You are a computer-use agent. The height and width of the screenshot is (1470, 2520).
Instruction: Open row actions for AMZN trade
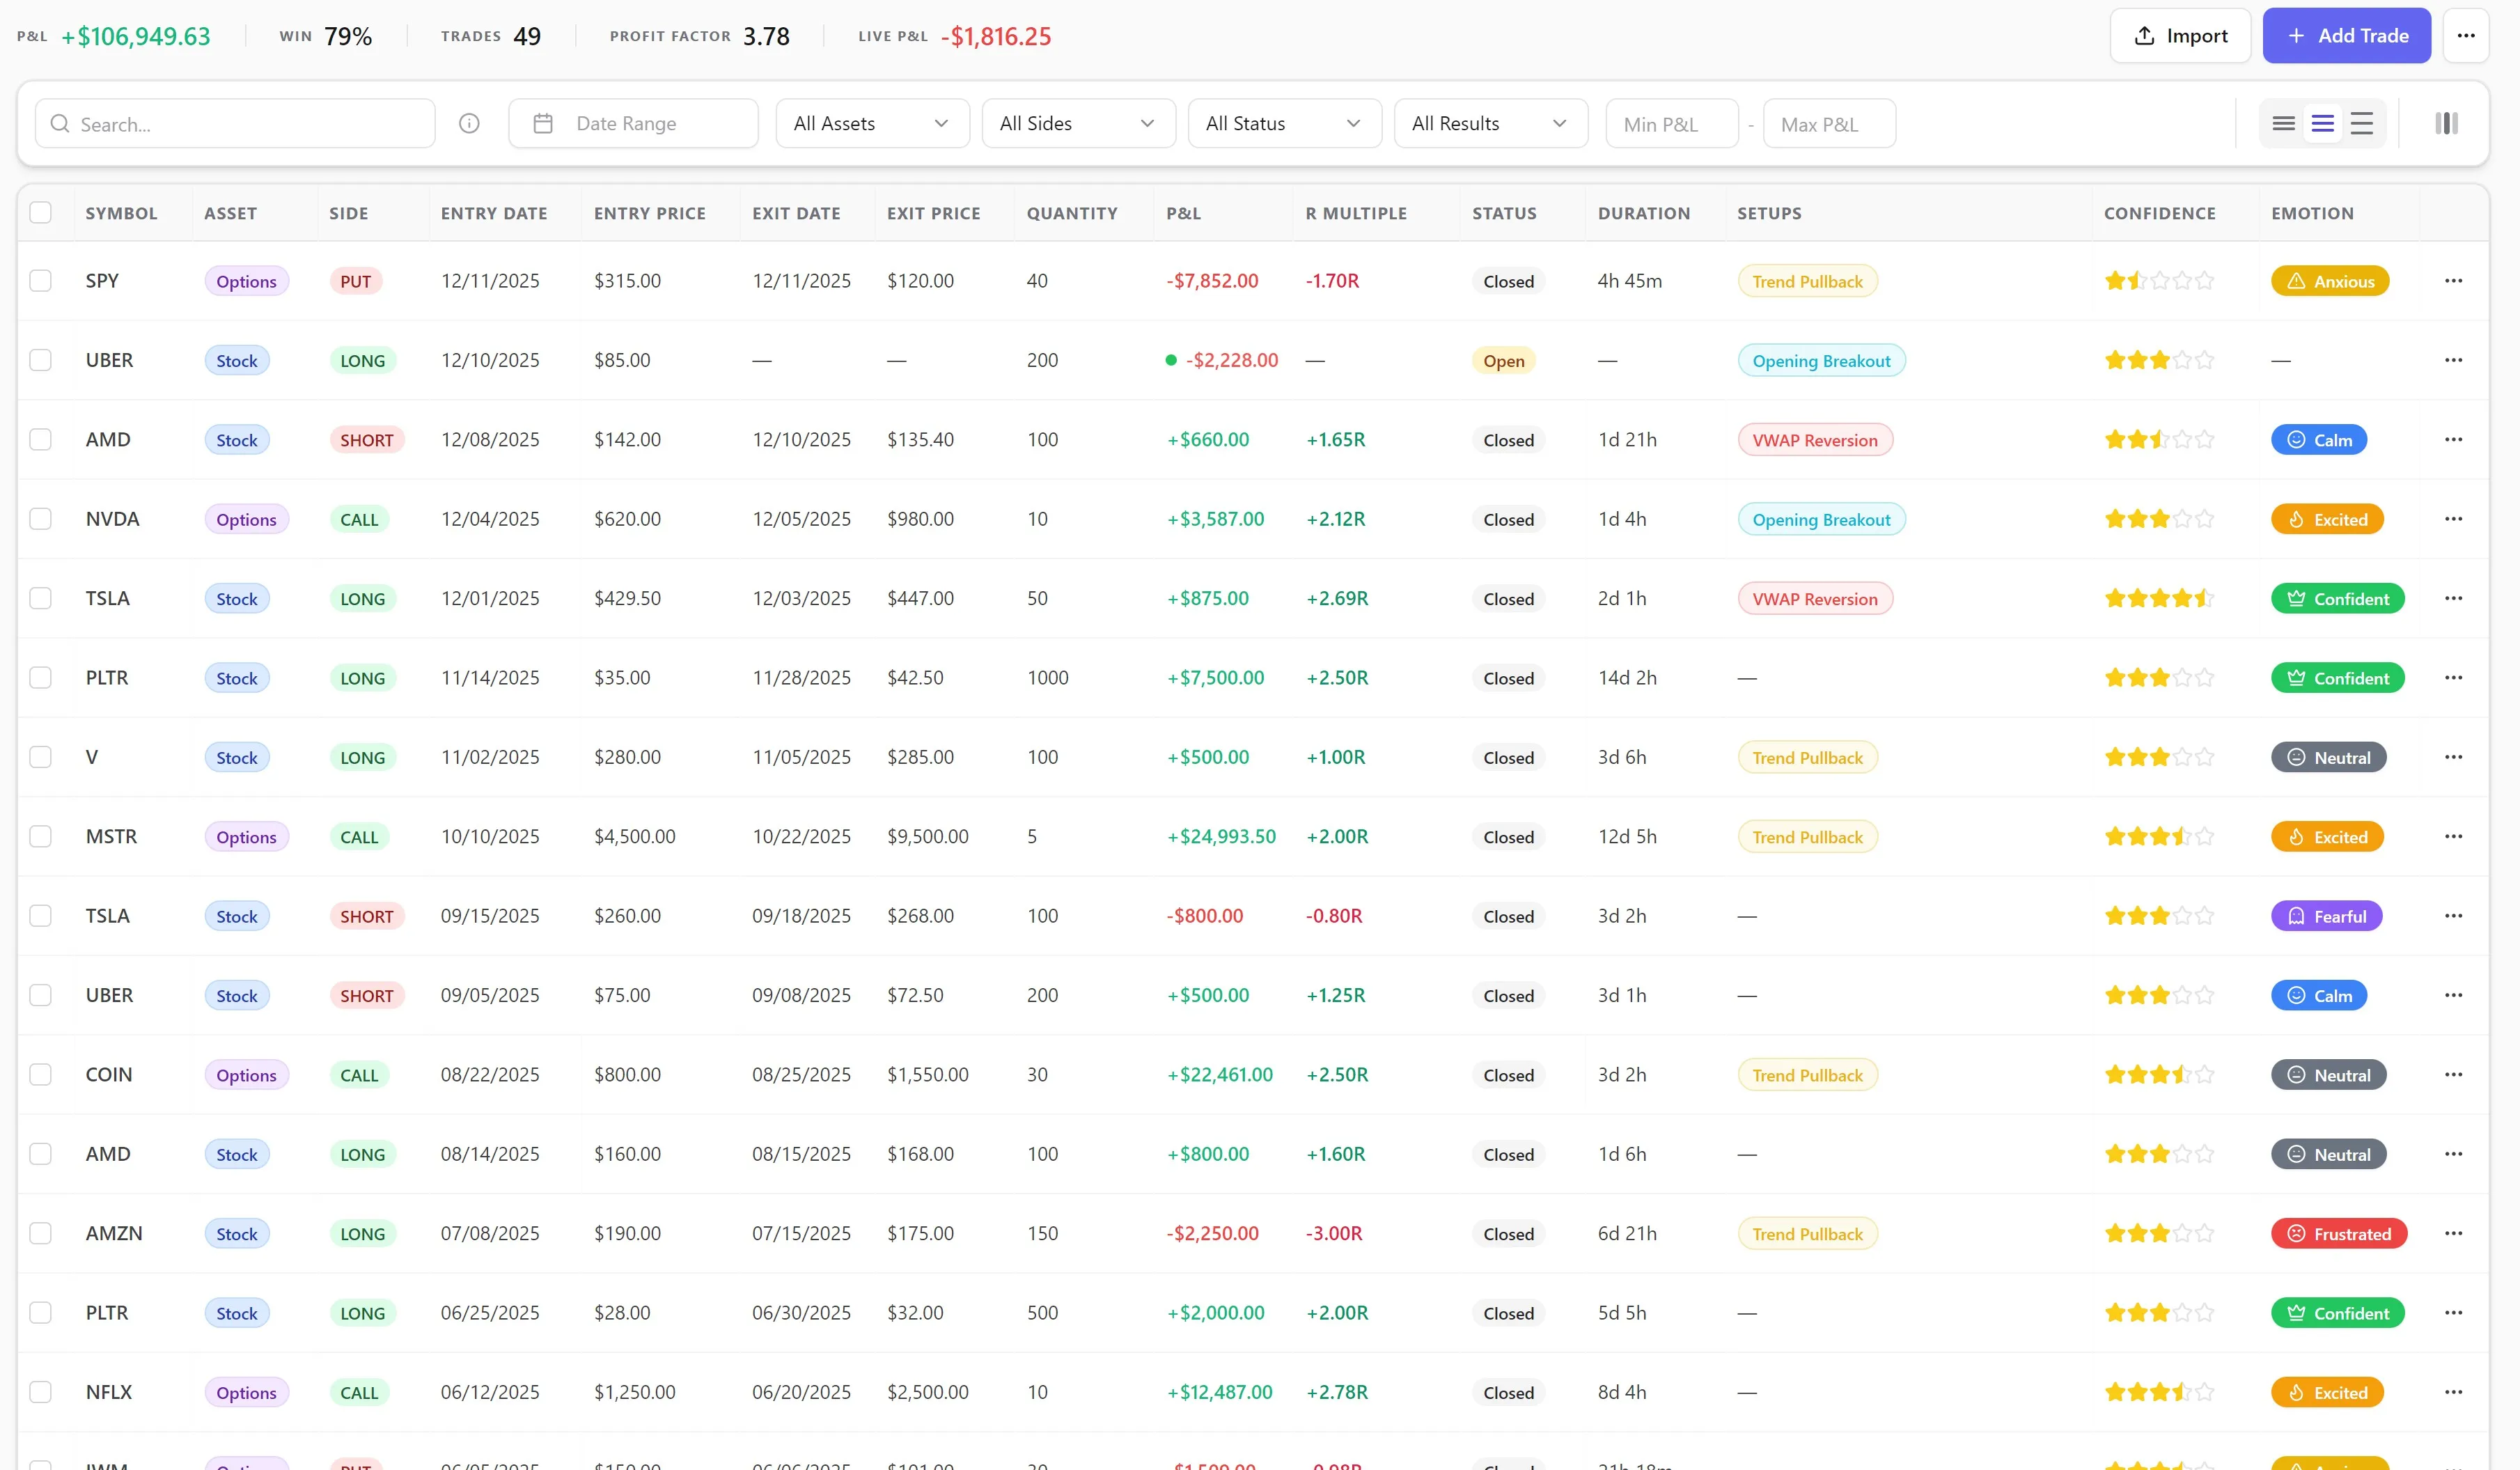tap(2452, 1234)
